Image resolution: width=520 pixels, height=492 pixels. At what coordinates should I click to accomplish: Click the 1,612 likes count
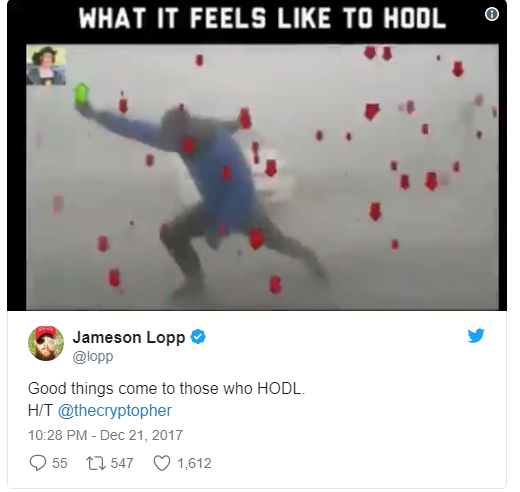pyautogui.click(x=194, y=463)
